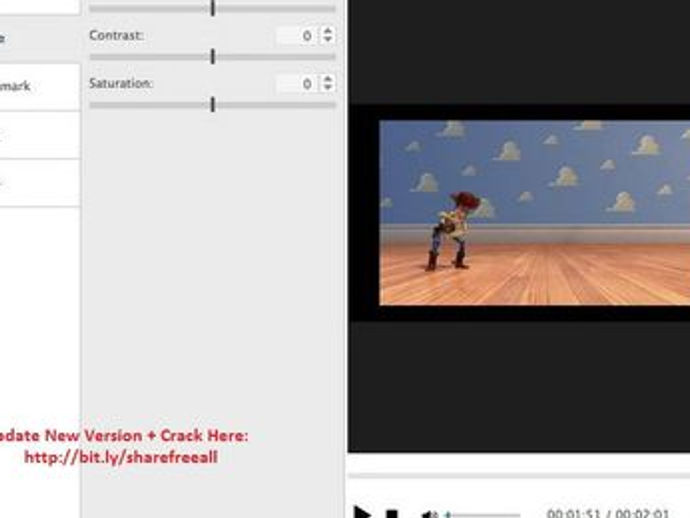Increase Saturation with the stepper up arrow
The height and width of the screenshot is (518, 690).
327,79
